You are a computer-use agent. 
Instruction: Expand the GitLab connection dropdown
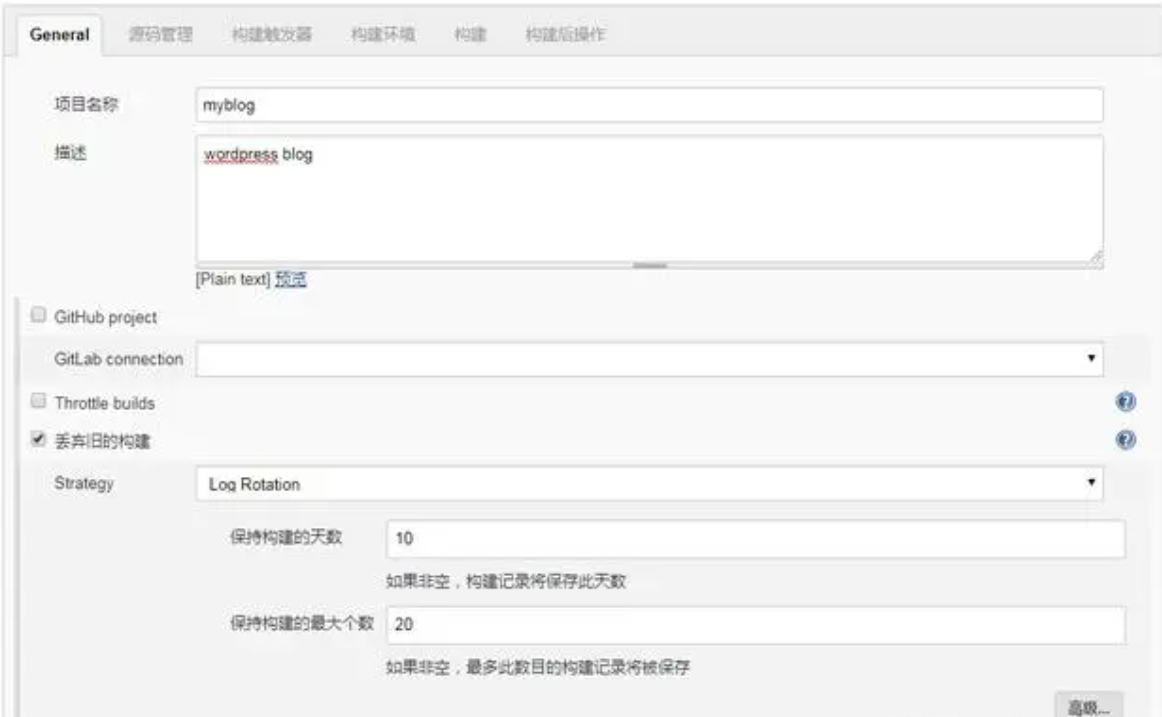[x=649, y=358]
